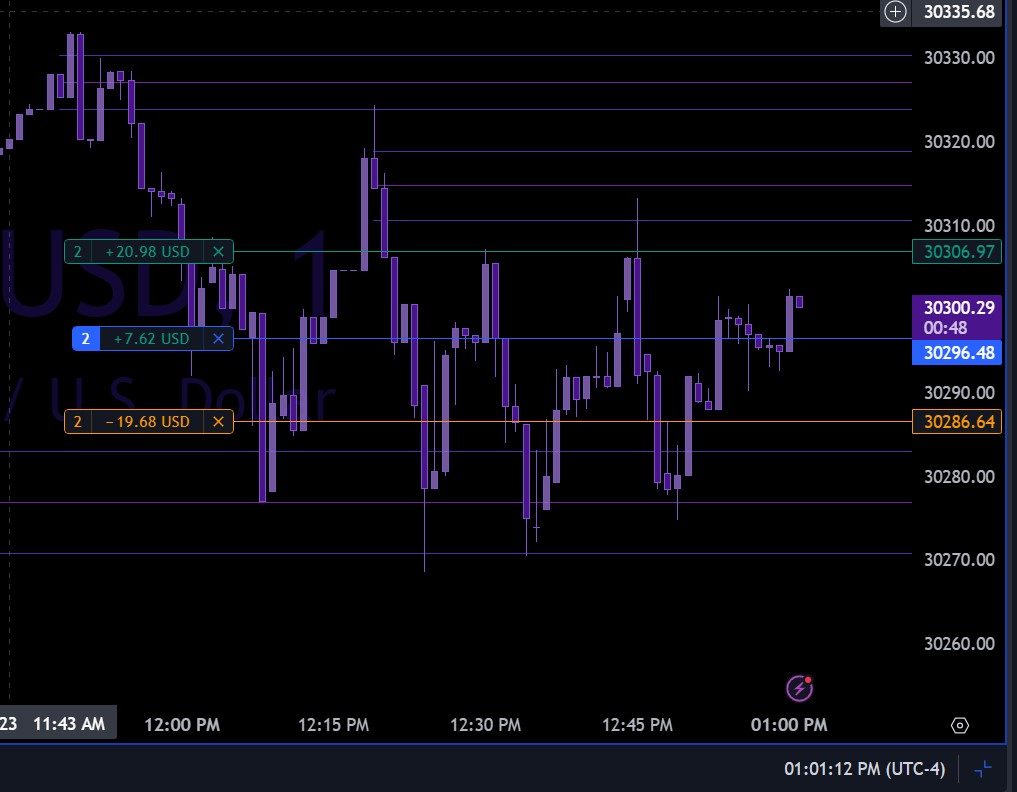Select the +20.98 USD profit label
Screen dimensions: 1017x792
pyautogui.click(x=148, y=252)
